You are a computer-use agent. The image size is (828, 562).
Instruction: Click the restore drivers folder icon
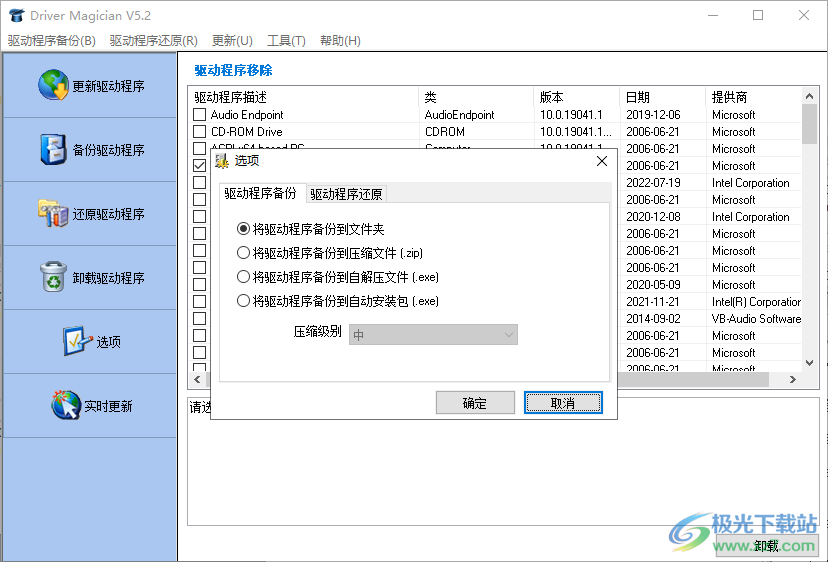53,213
